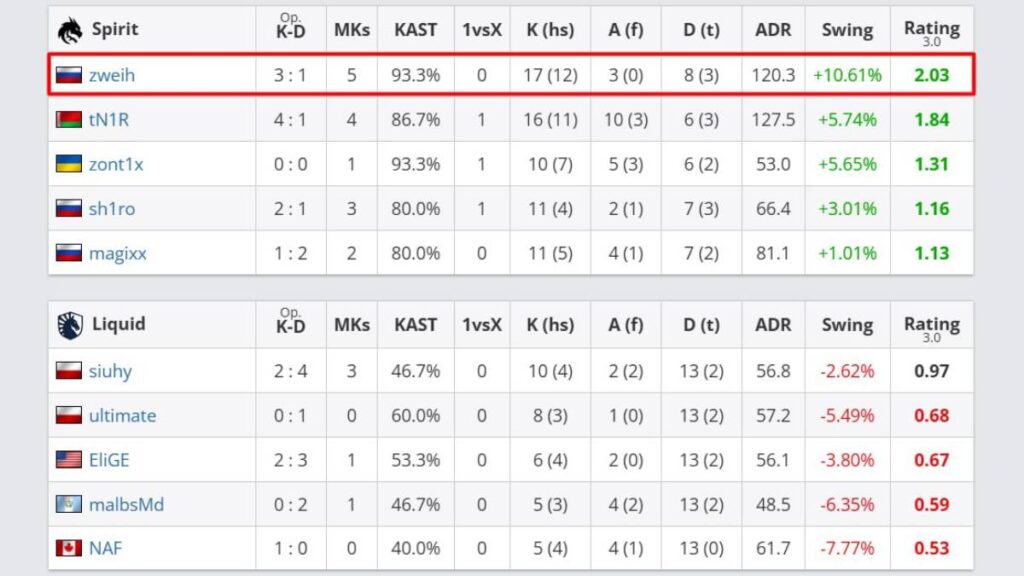
Task: Open zweih's player profile link
Action: pos(111,75)
